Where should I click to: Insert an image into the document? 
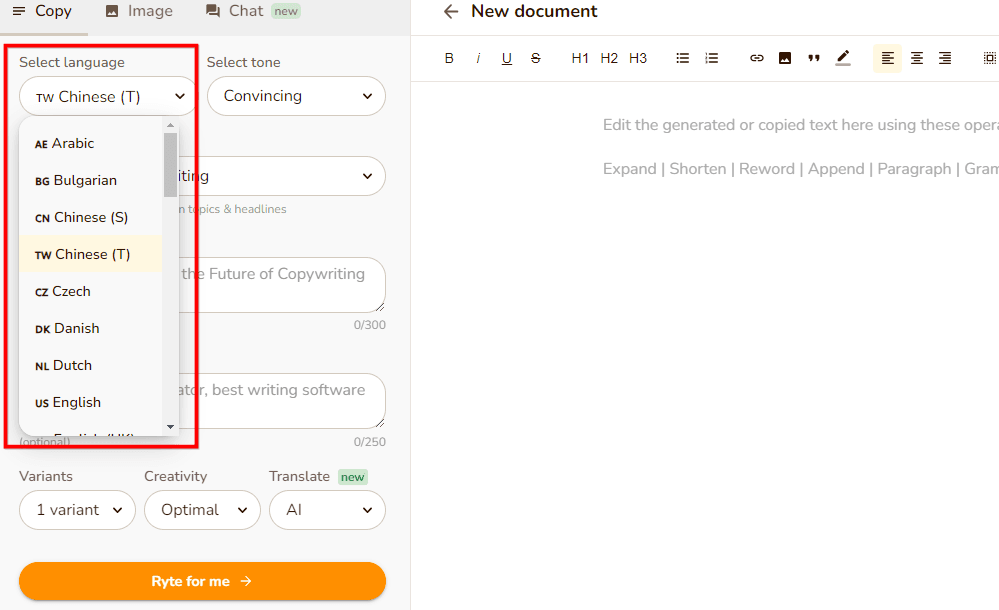coord(785,58)
